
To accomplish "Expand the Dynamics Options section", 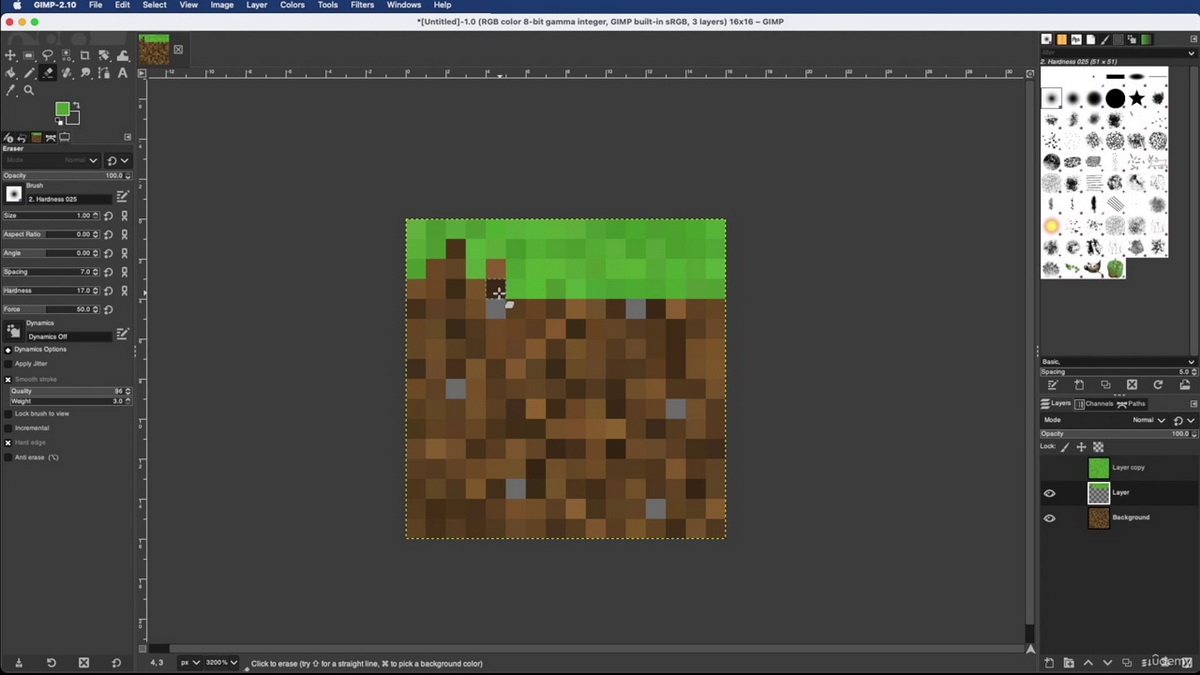I will (8, 350).
